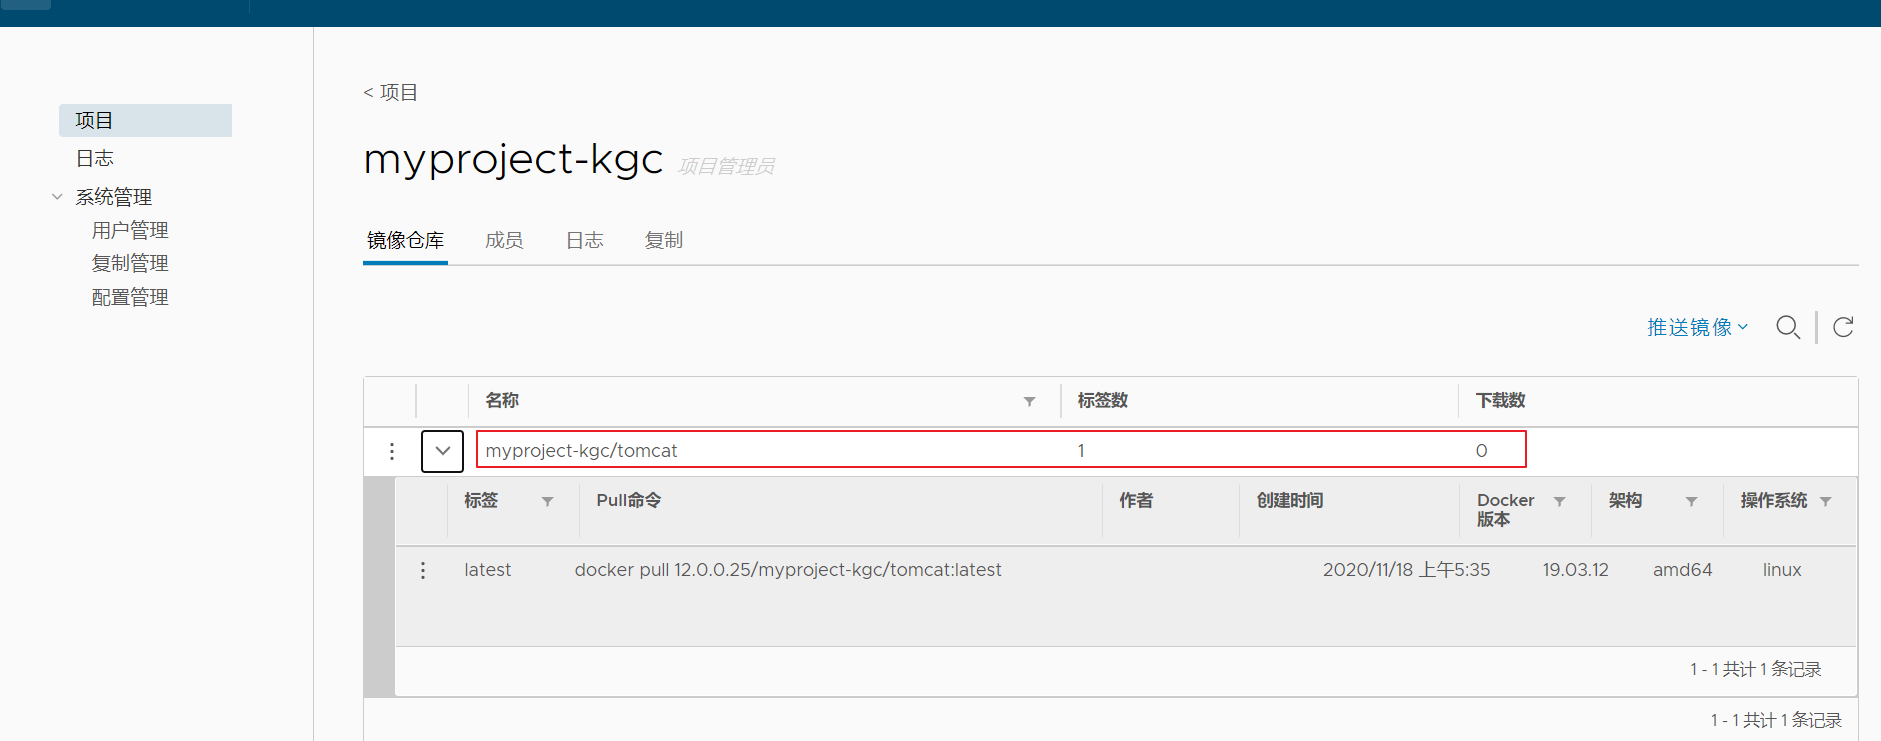Click the 创建时间 column header
Viewport: 1881px width, 741px height.
click(1290, 500)
